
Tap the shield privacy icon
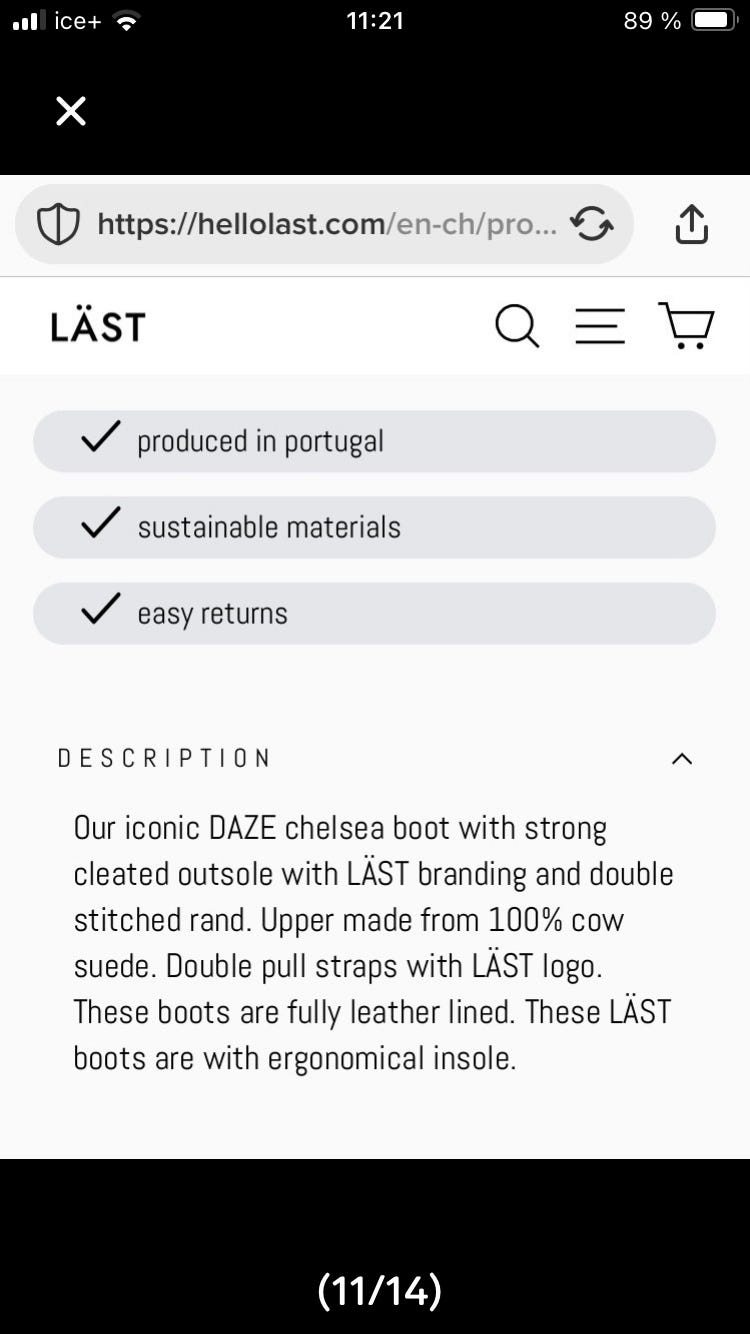(58, 225)
